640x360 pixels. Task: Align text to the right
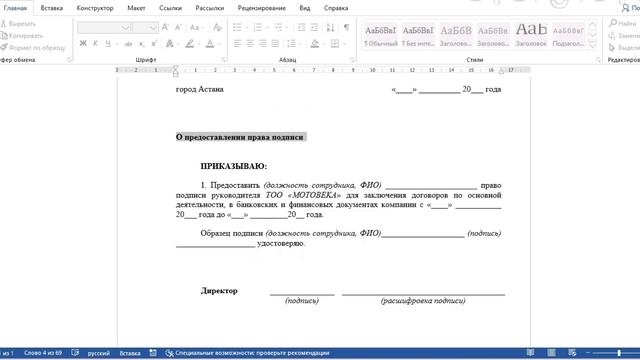(263, 43)
